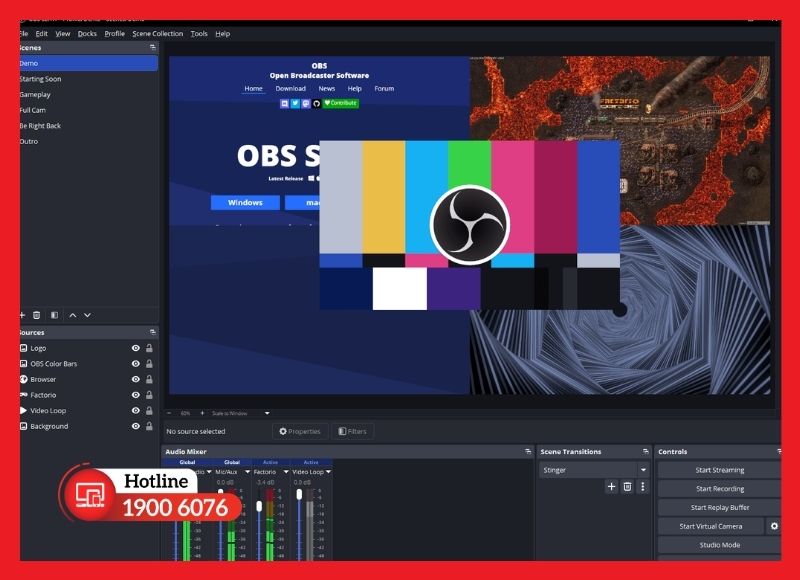The height and width of the screenshot is (580, 800).
Task: Hide the OBS Color Bars source
Action: coord(136,364)
